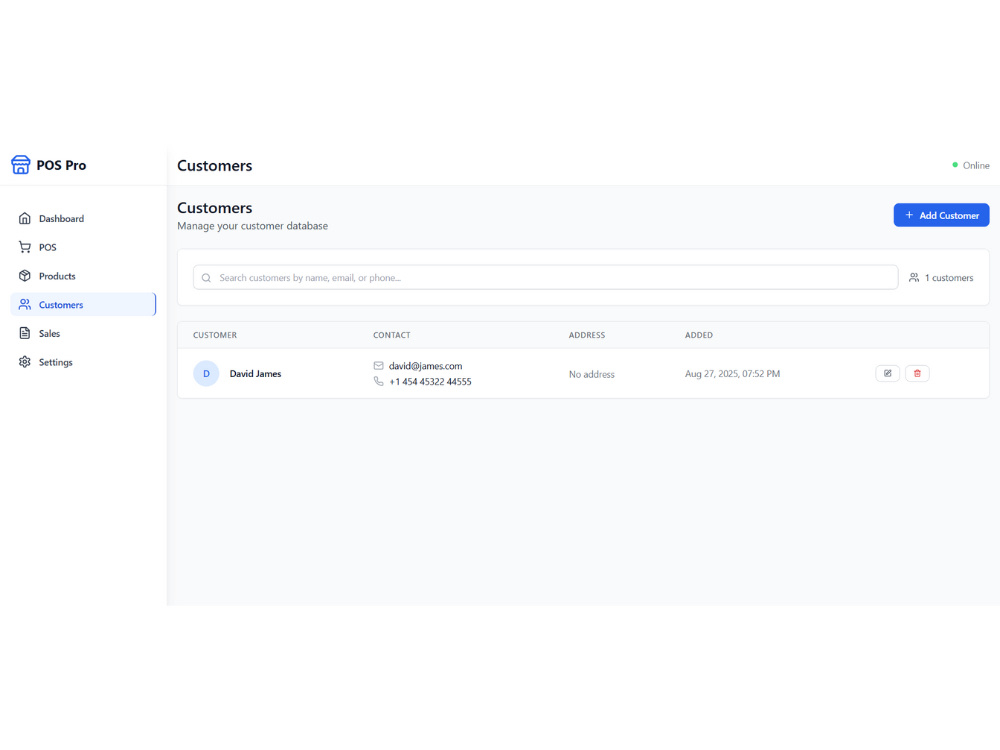This screenshot has width=1000, height=750.
Task: Click the email envelope icon
Action: (x=378, y=365)
